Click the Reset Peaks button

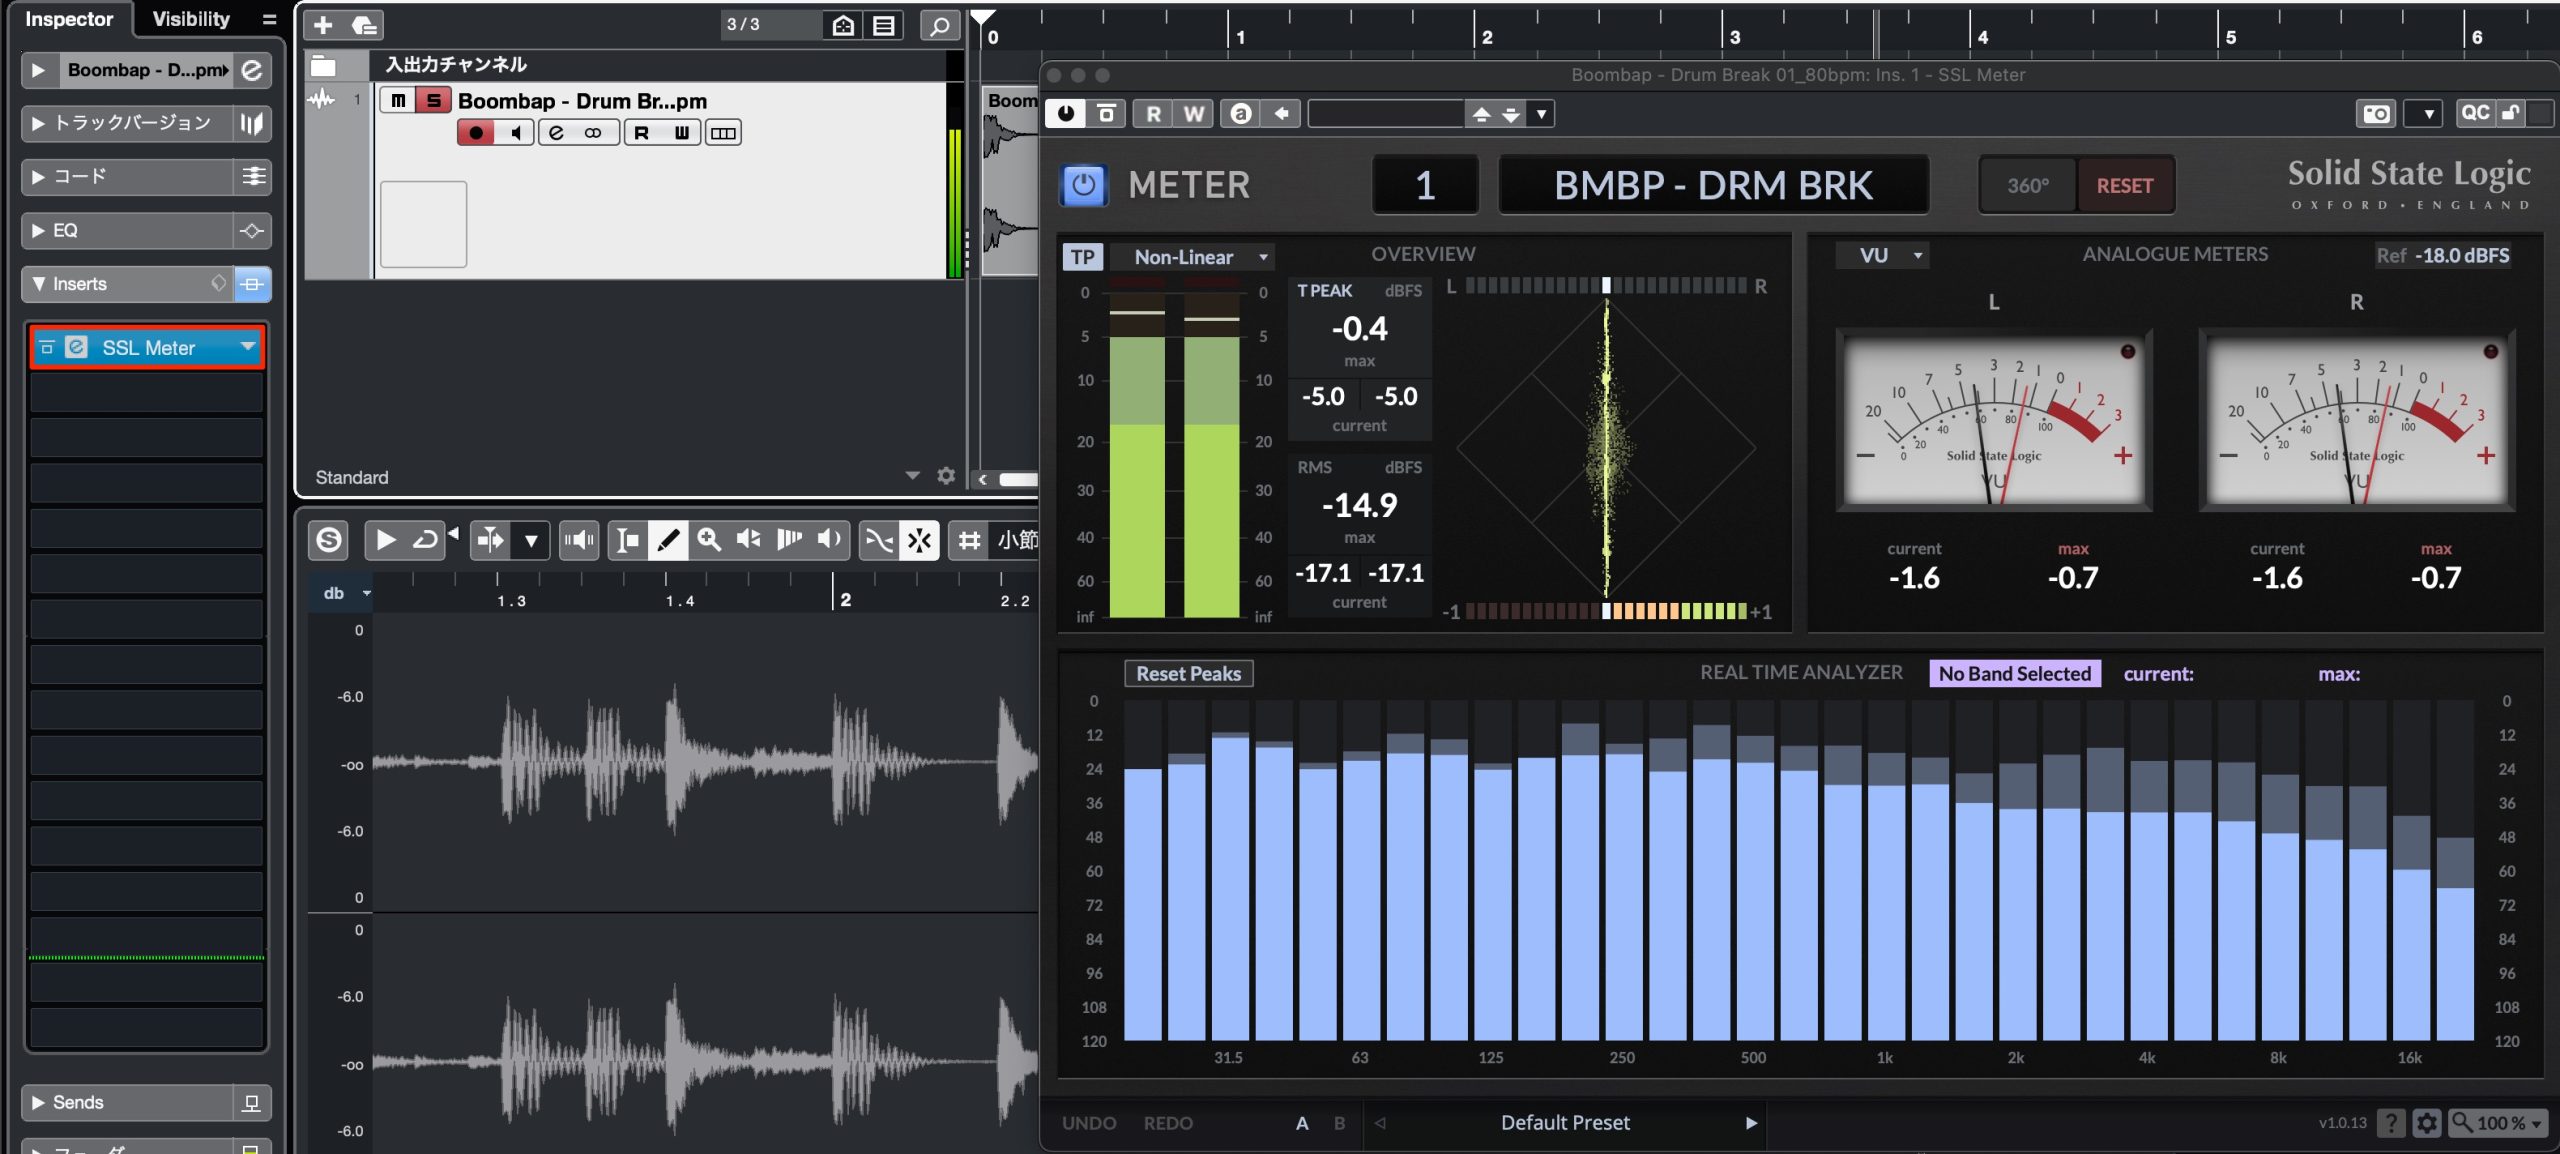(1188, 674)
